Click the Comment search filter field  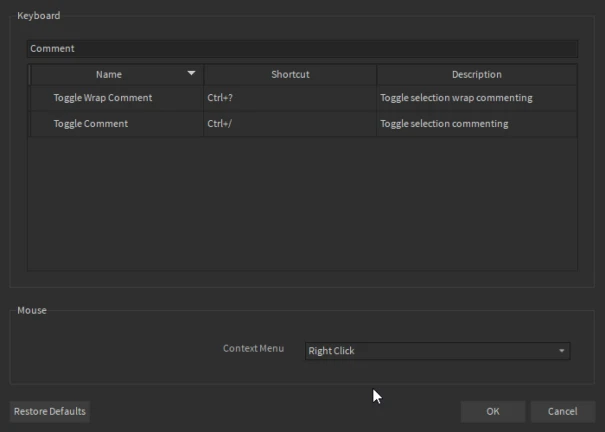pos(302,48)
